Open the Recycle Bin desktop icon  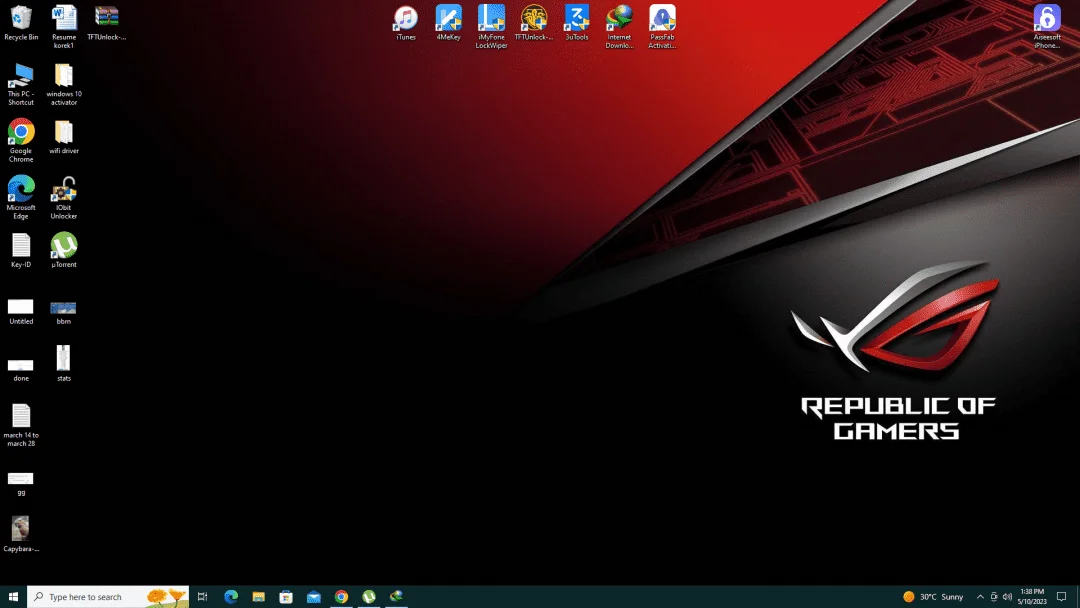[21, 23]
